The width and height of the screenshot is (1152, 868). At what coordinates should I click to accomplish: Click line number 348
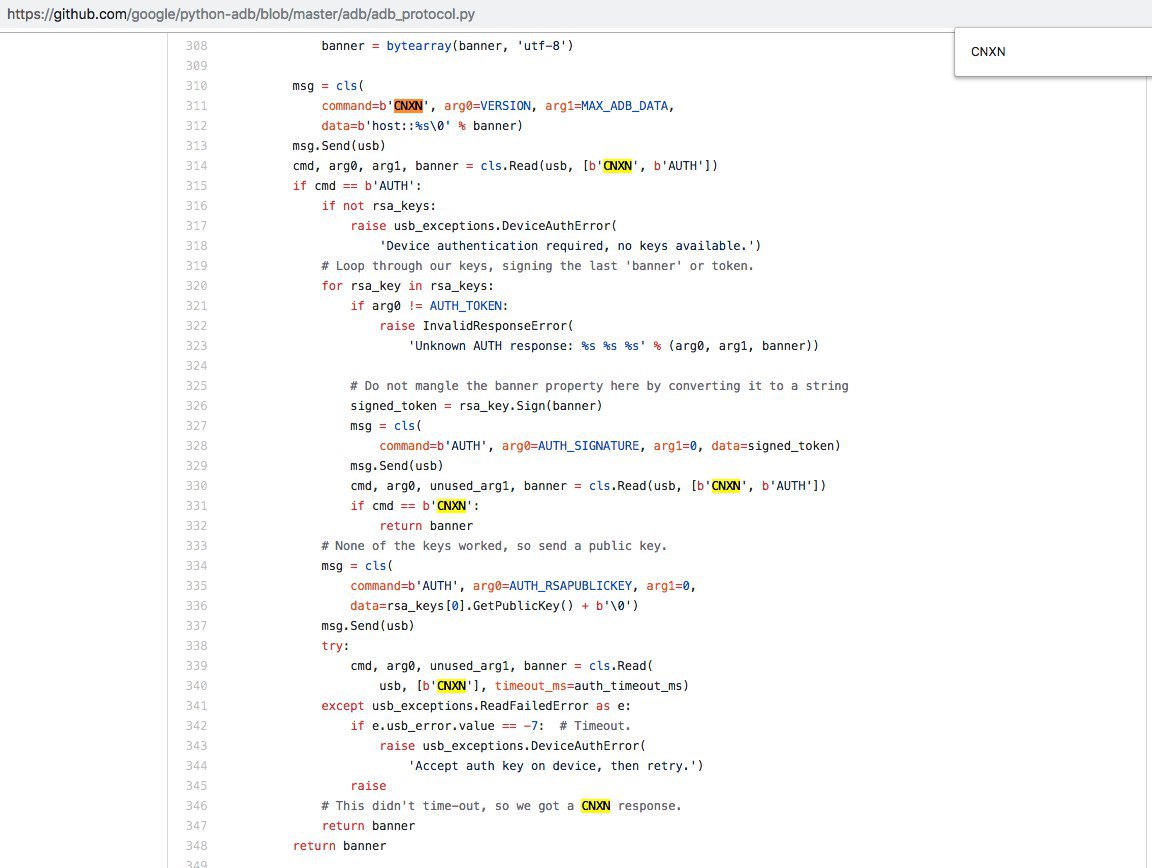click(x=197, y=846)
